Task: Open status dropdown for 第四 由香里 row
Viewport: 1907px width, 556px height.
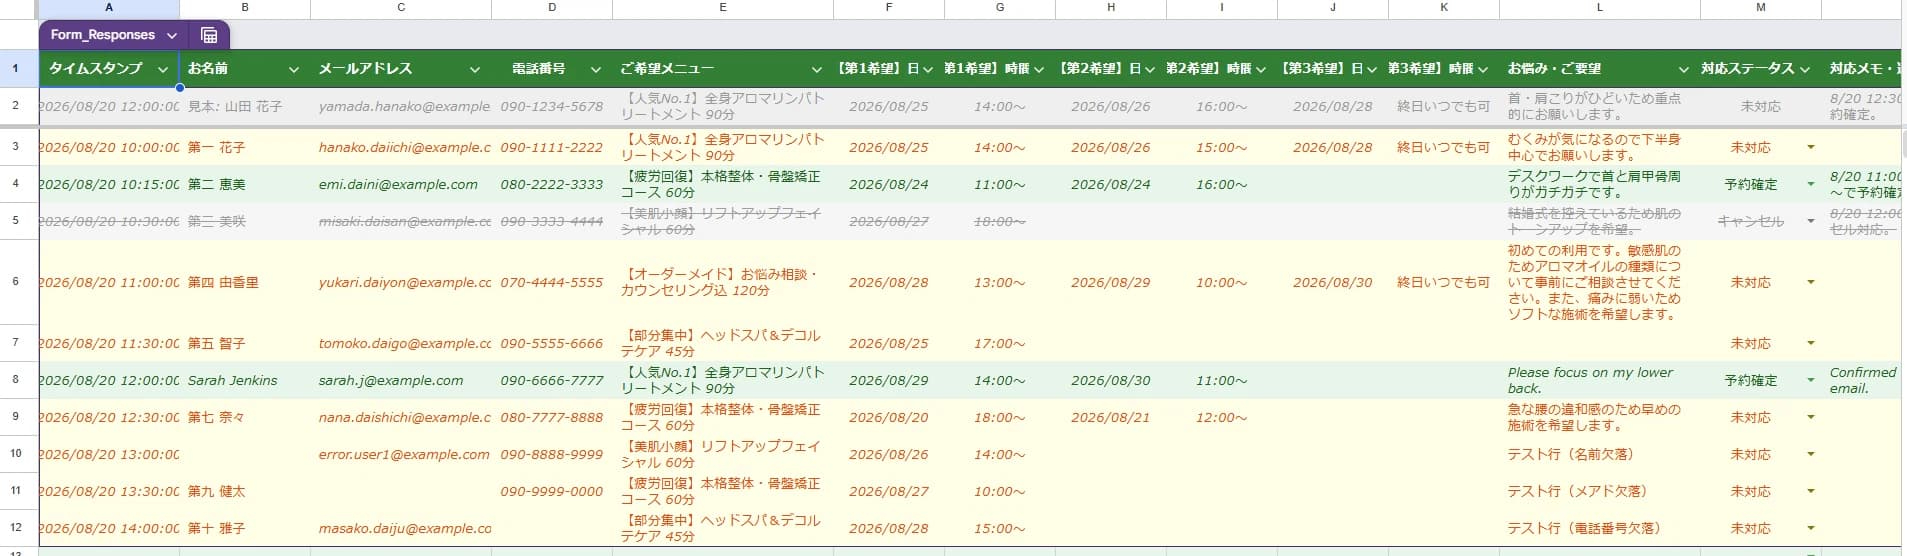Action: (1810, 282)
